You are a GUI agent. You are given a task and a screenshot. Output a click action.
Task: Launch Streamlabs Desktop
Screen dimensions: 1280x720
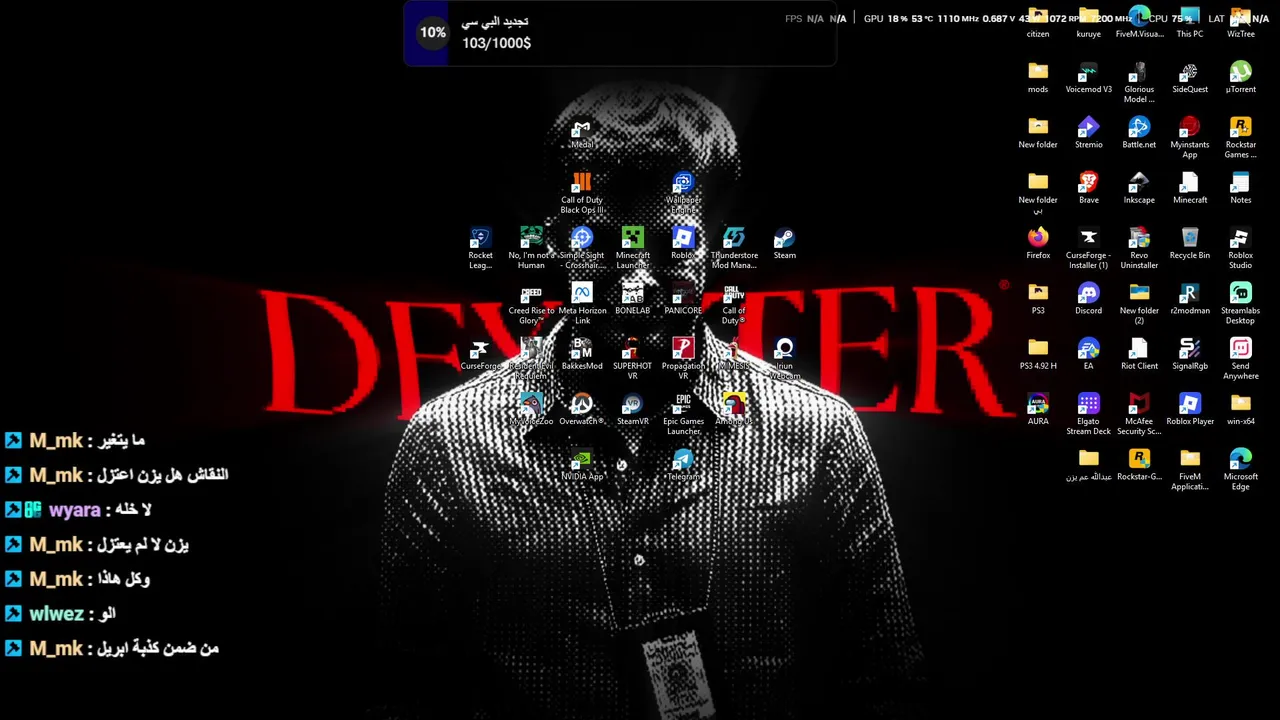click(1240, 304)
